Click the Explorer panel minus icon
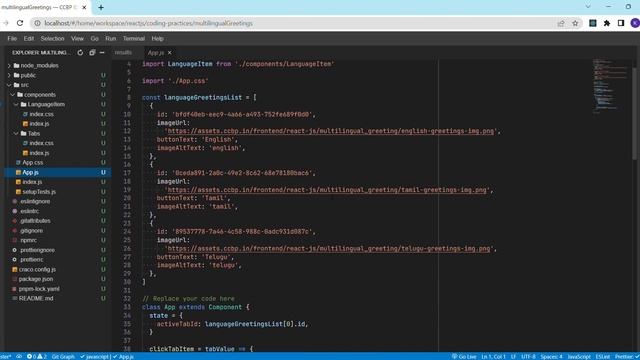 [x=102, y=53]
